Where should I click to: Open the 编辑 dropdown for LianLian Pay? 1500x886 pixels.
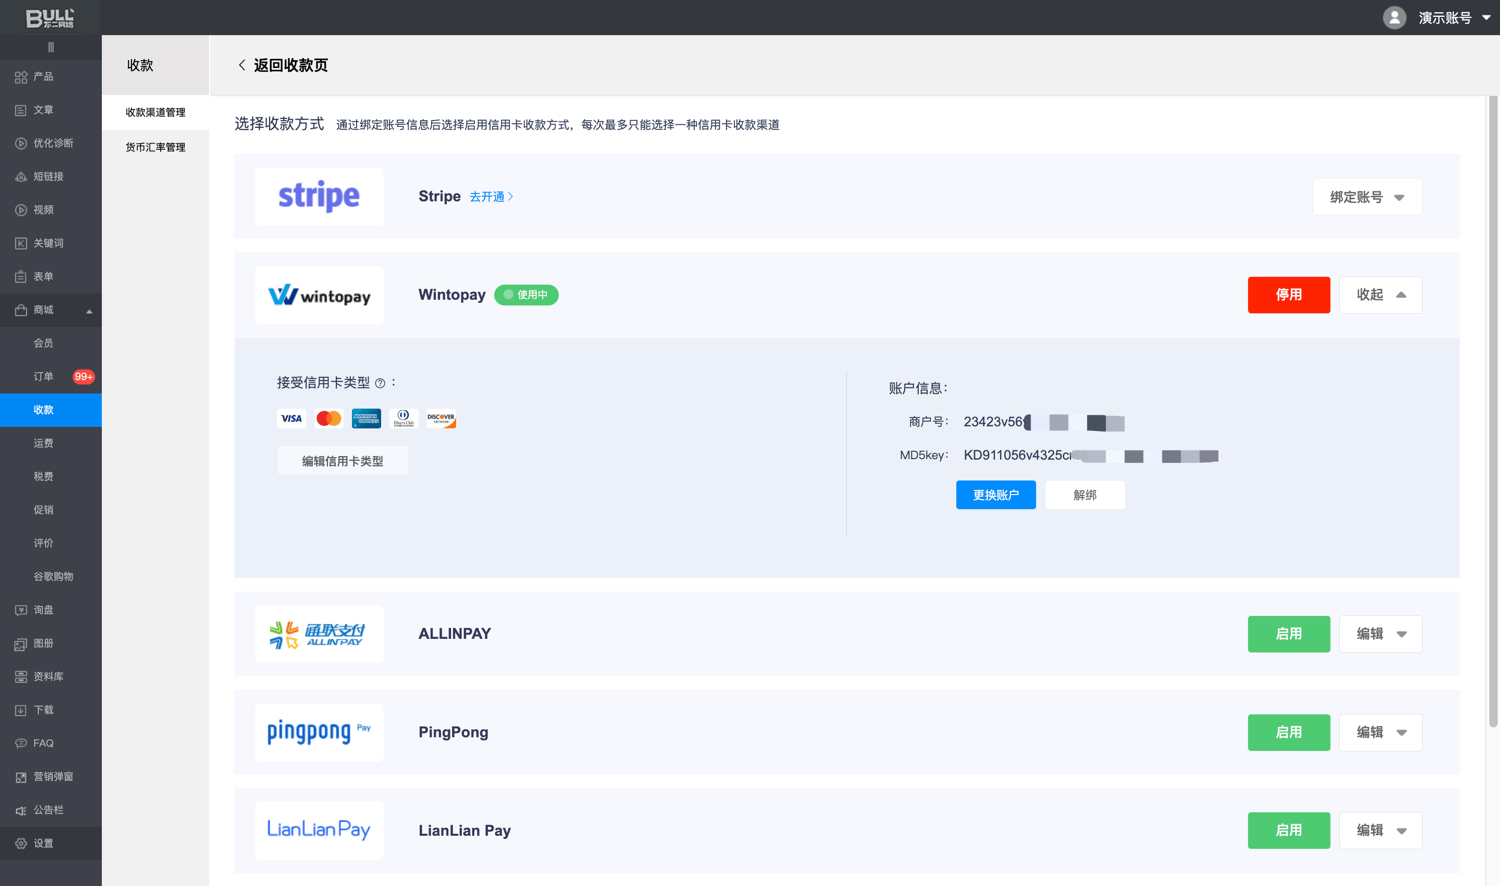[x=1380, y=830]
